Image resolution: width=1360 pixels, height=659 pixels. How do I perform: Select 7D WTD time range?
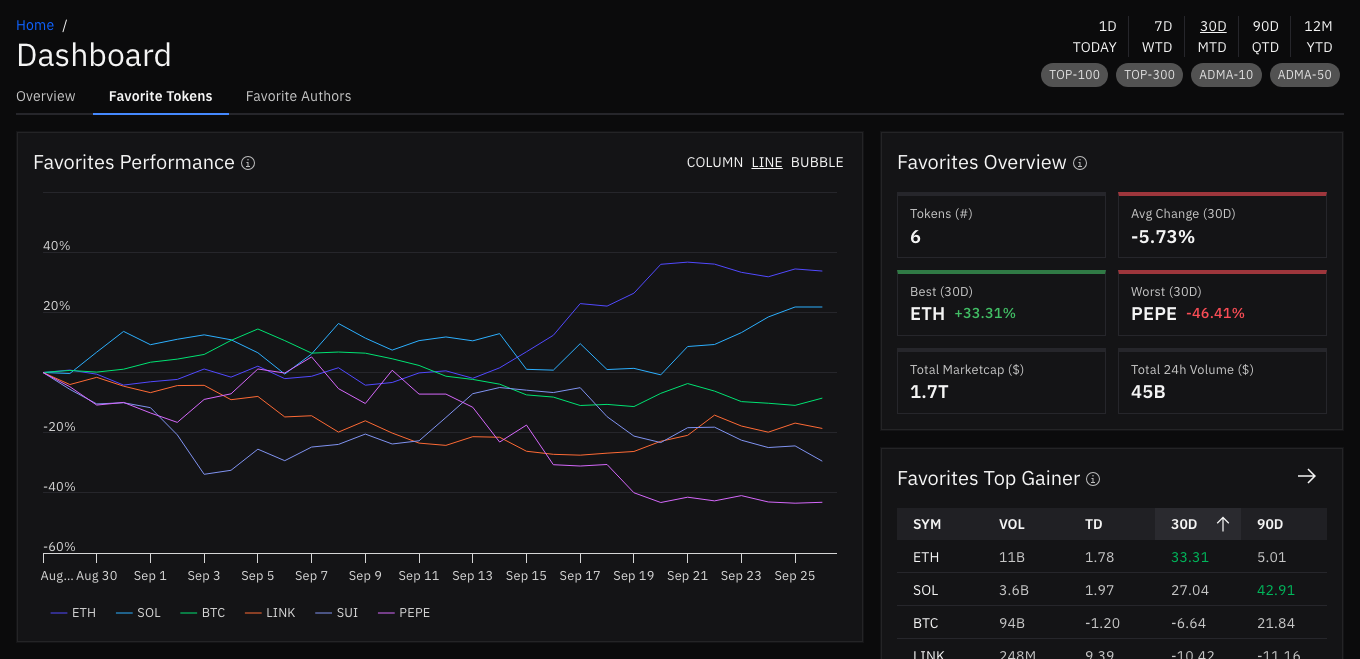pyautogui.click(x=1157, y=36)
